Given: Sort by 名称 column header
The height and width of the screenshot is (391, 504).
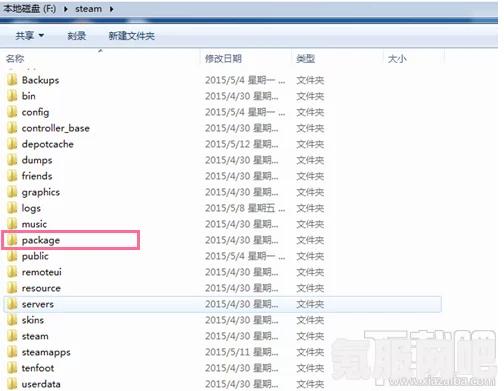Looking at the screenshot, I should (x=15, y=59).
